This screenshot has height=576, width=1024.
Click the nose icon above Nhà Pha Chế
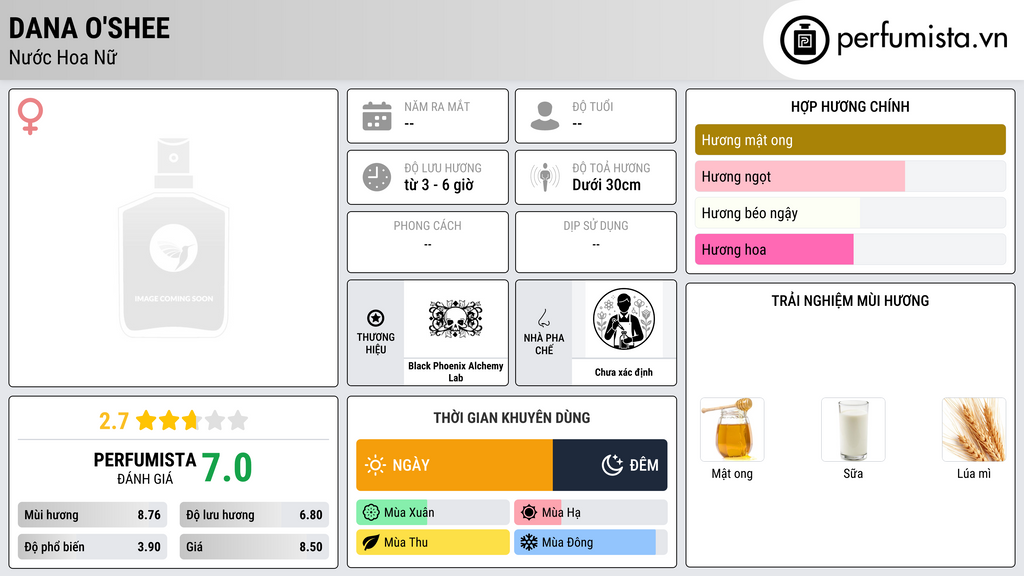coord(543,318)
